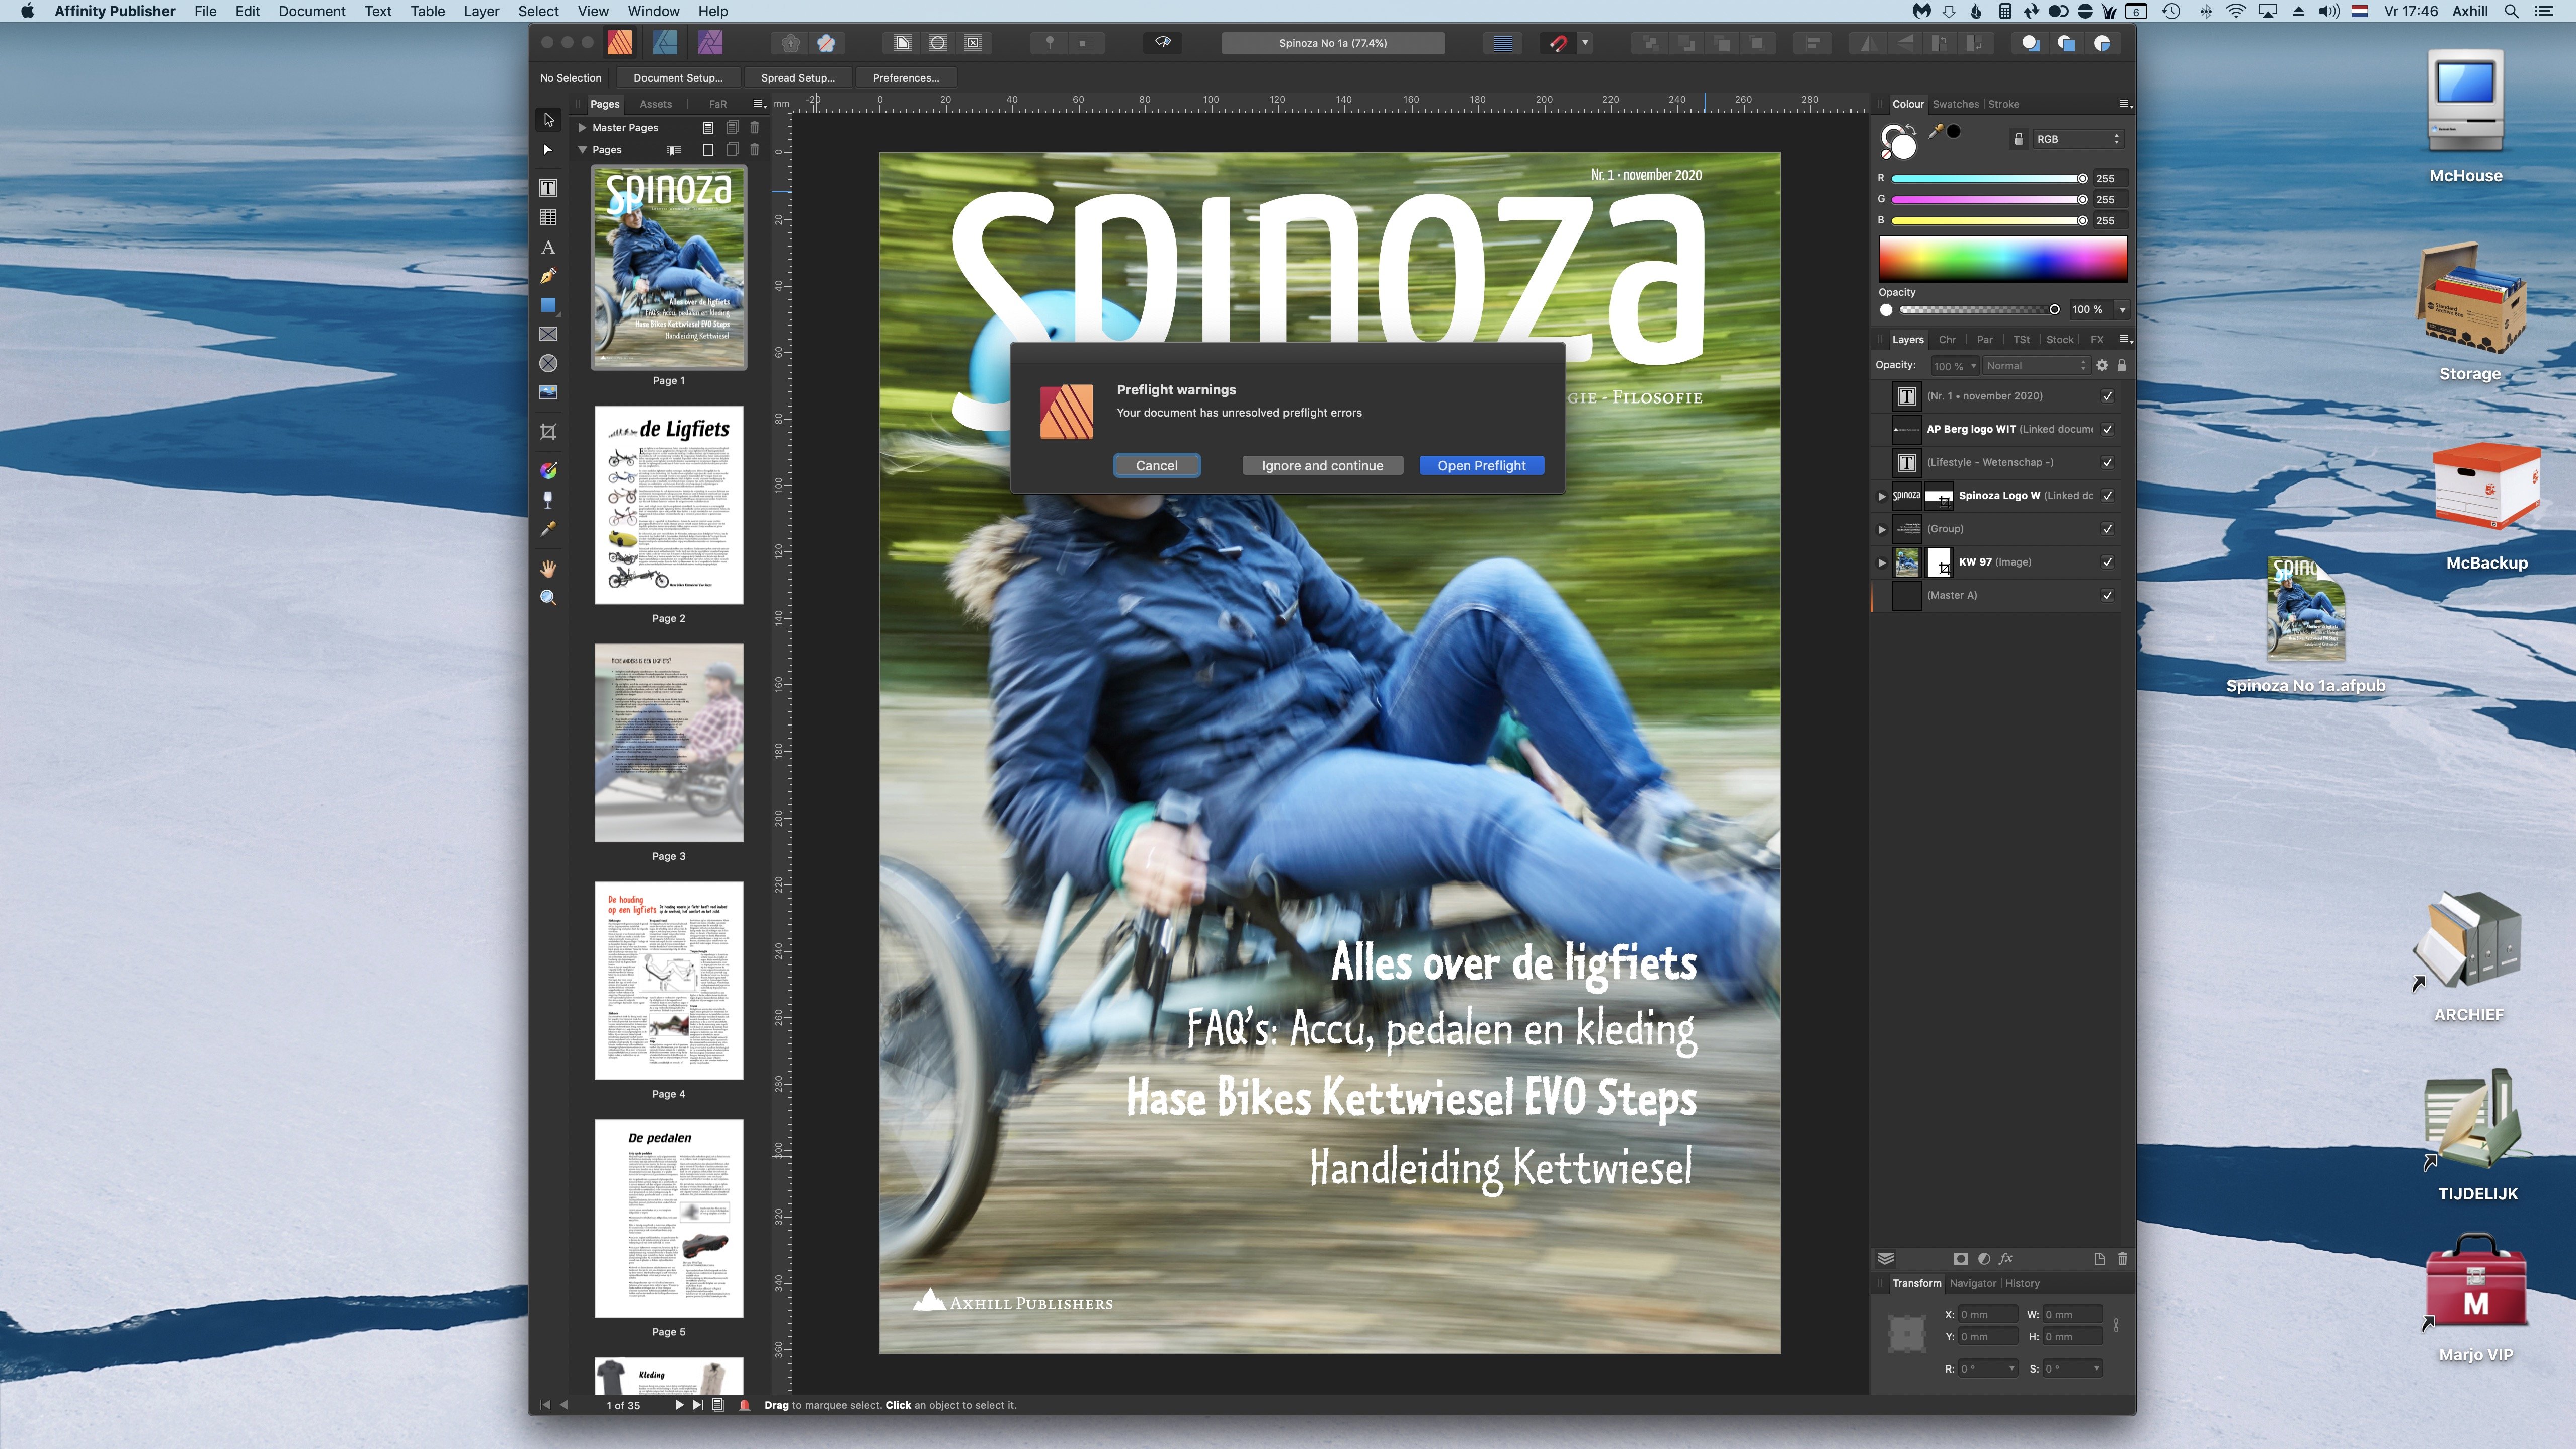Toggle the colour model lock icon
Viewport: 2576px width, 1449px height.
pyautogui.click(x=2018, y=139)
